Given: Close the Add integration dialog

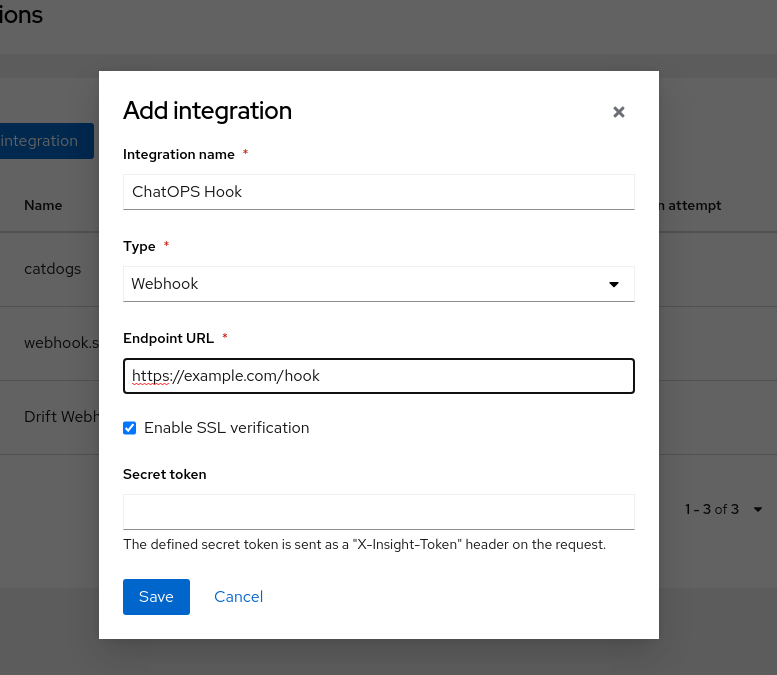Looking at the screenshot, I should [x=618, y=112].
